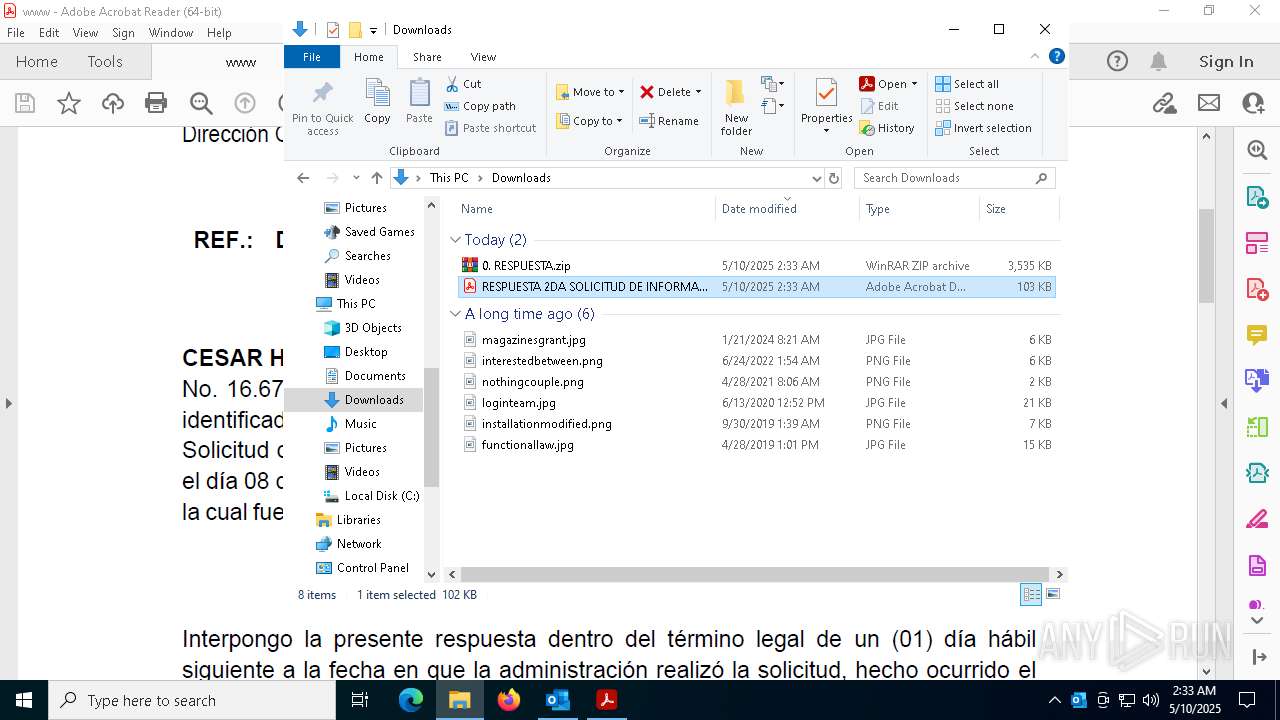Open Acrobat help question mark icon
Viewport: 1280px width, 720px height.
coord(1117,62)
